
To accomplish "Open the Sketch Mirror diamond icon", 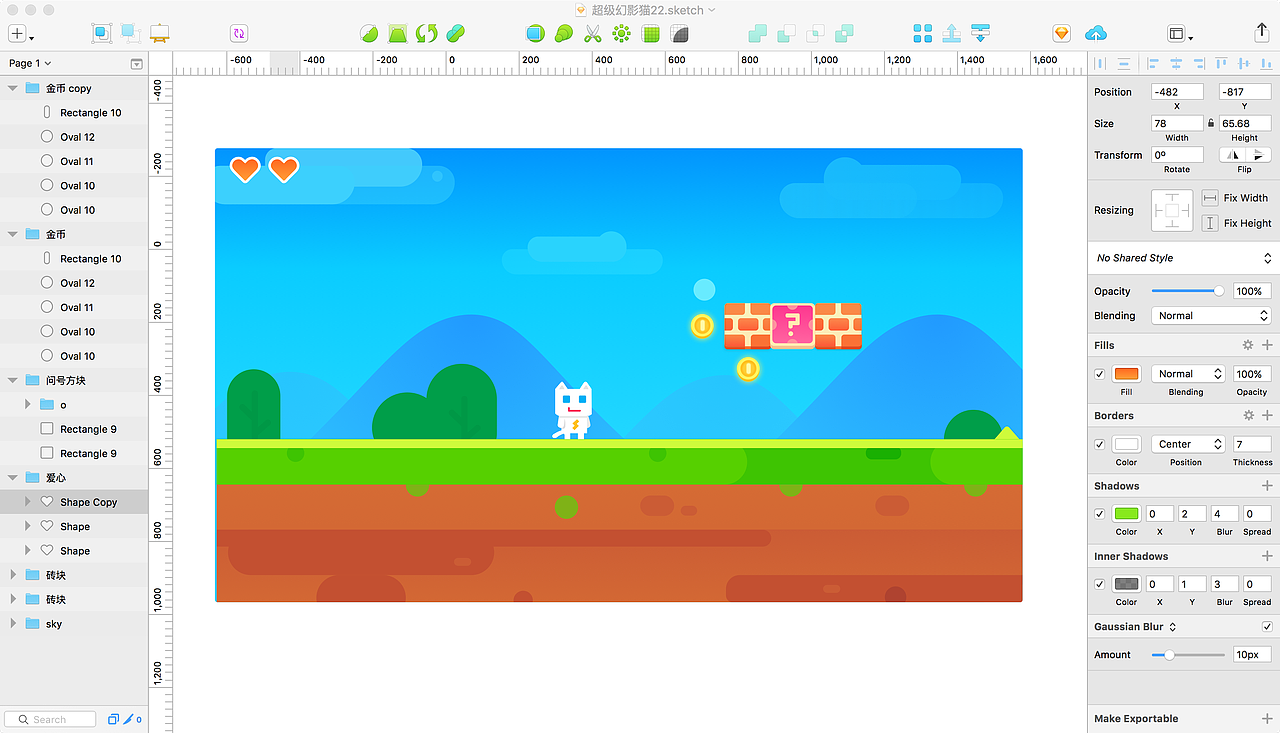I will 1061,34.
